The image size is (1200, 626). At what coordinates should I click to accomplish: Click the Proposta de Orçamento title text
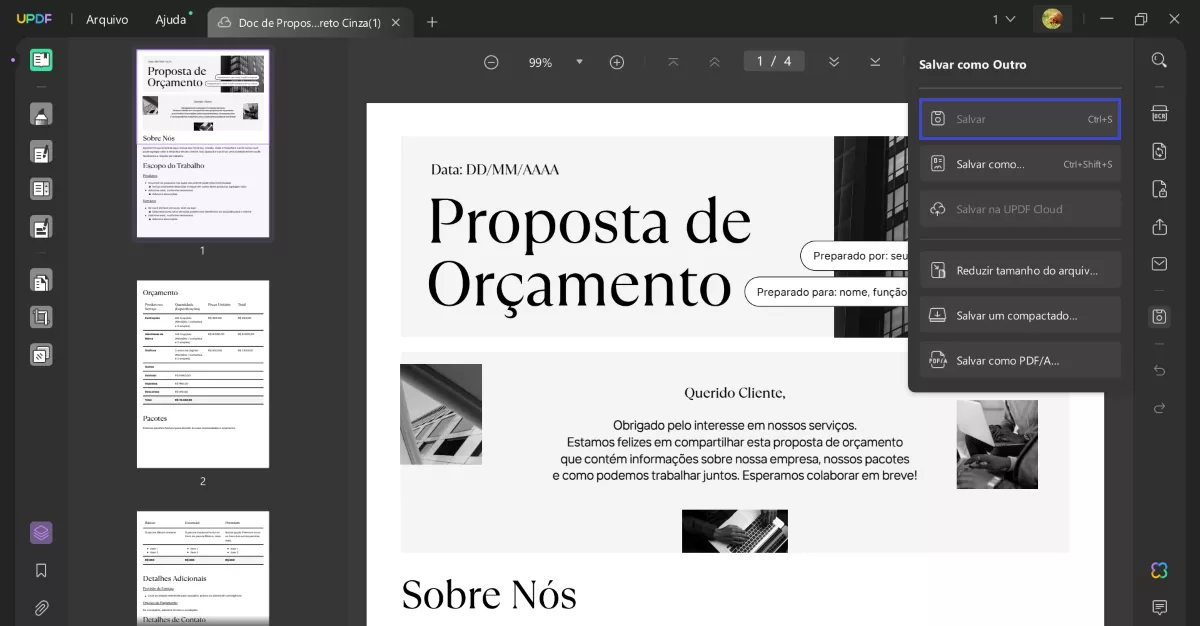[x=589, y=252]
